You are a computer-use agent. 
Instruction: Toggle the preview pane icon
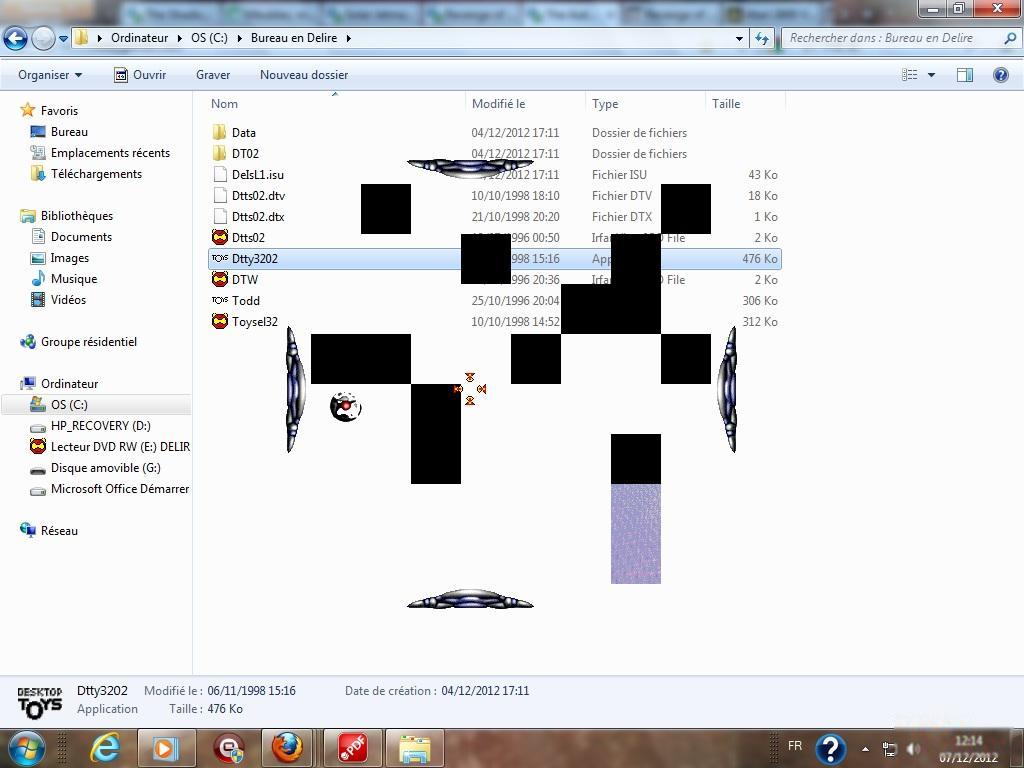(x=965, y=74)
